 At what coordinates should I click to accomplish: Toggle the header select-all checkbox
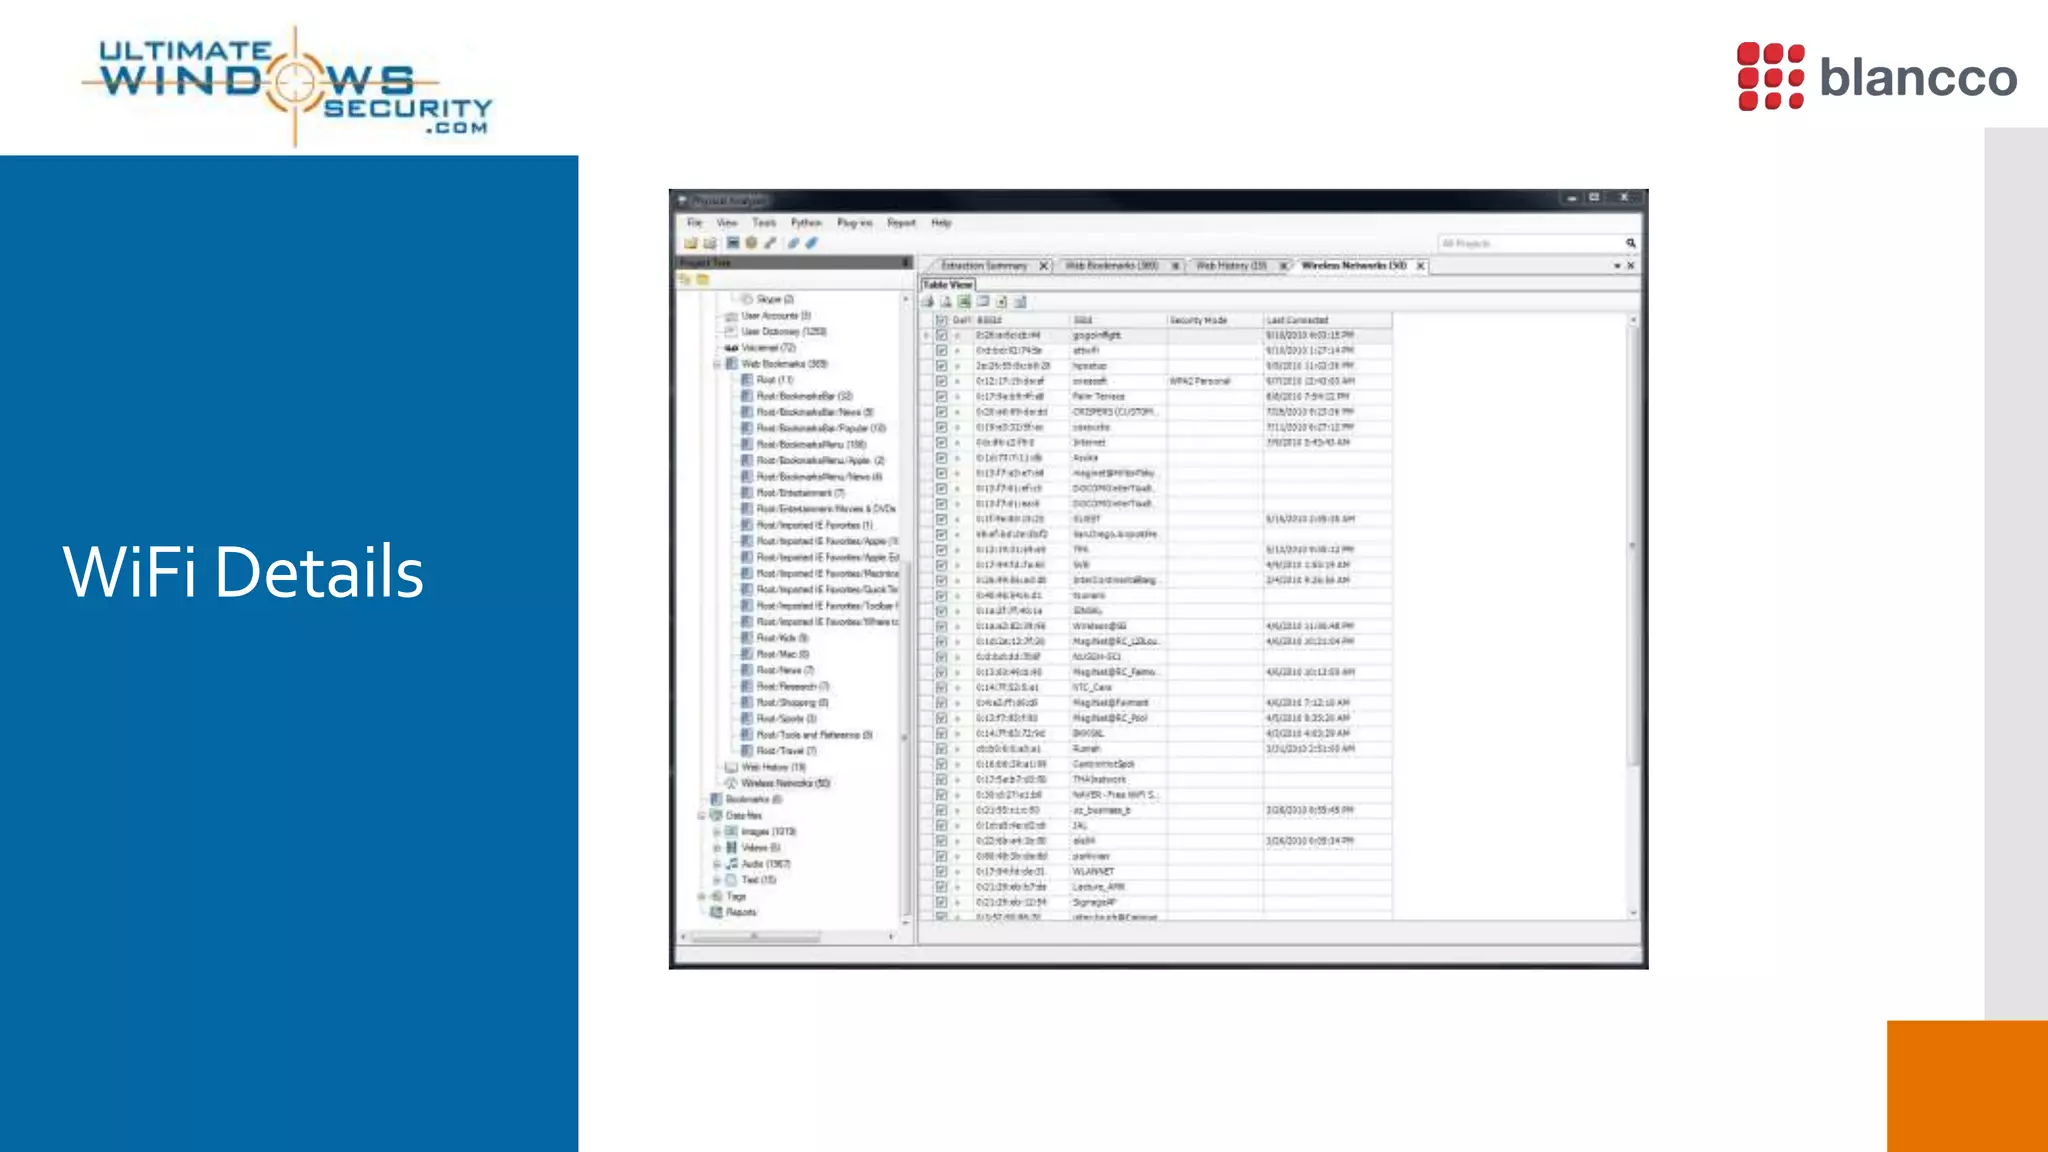(x=941, y=320)
